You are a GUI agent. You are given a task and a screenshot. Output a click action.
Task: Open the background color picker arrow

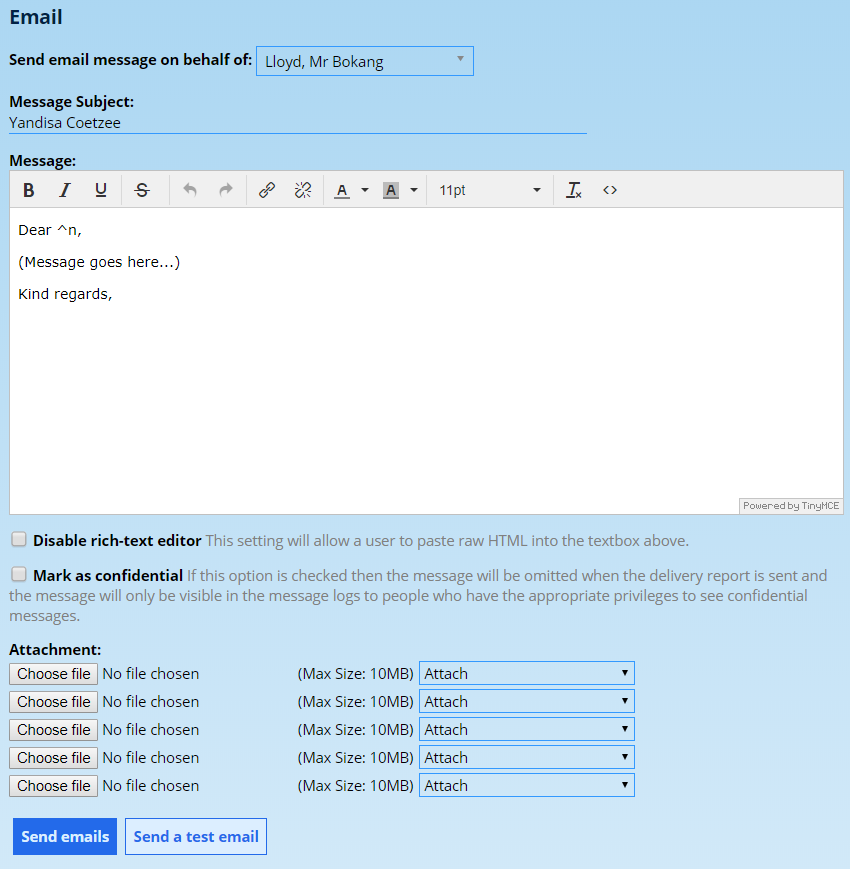pyautogui.click(x=414, y=190)
